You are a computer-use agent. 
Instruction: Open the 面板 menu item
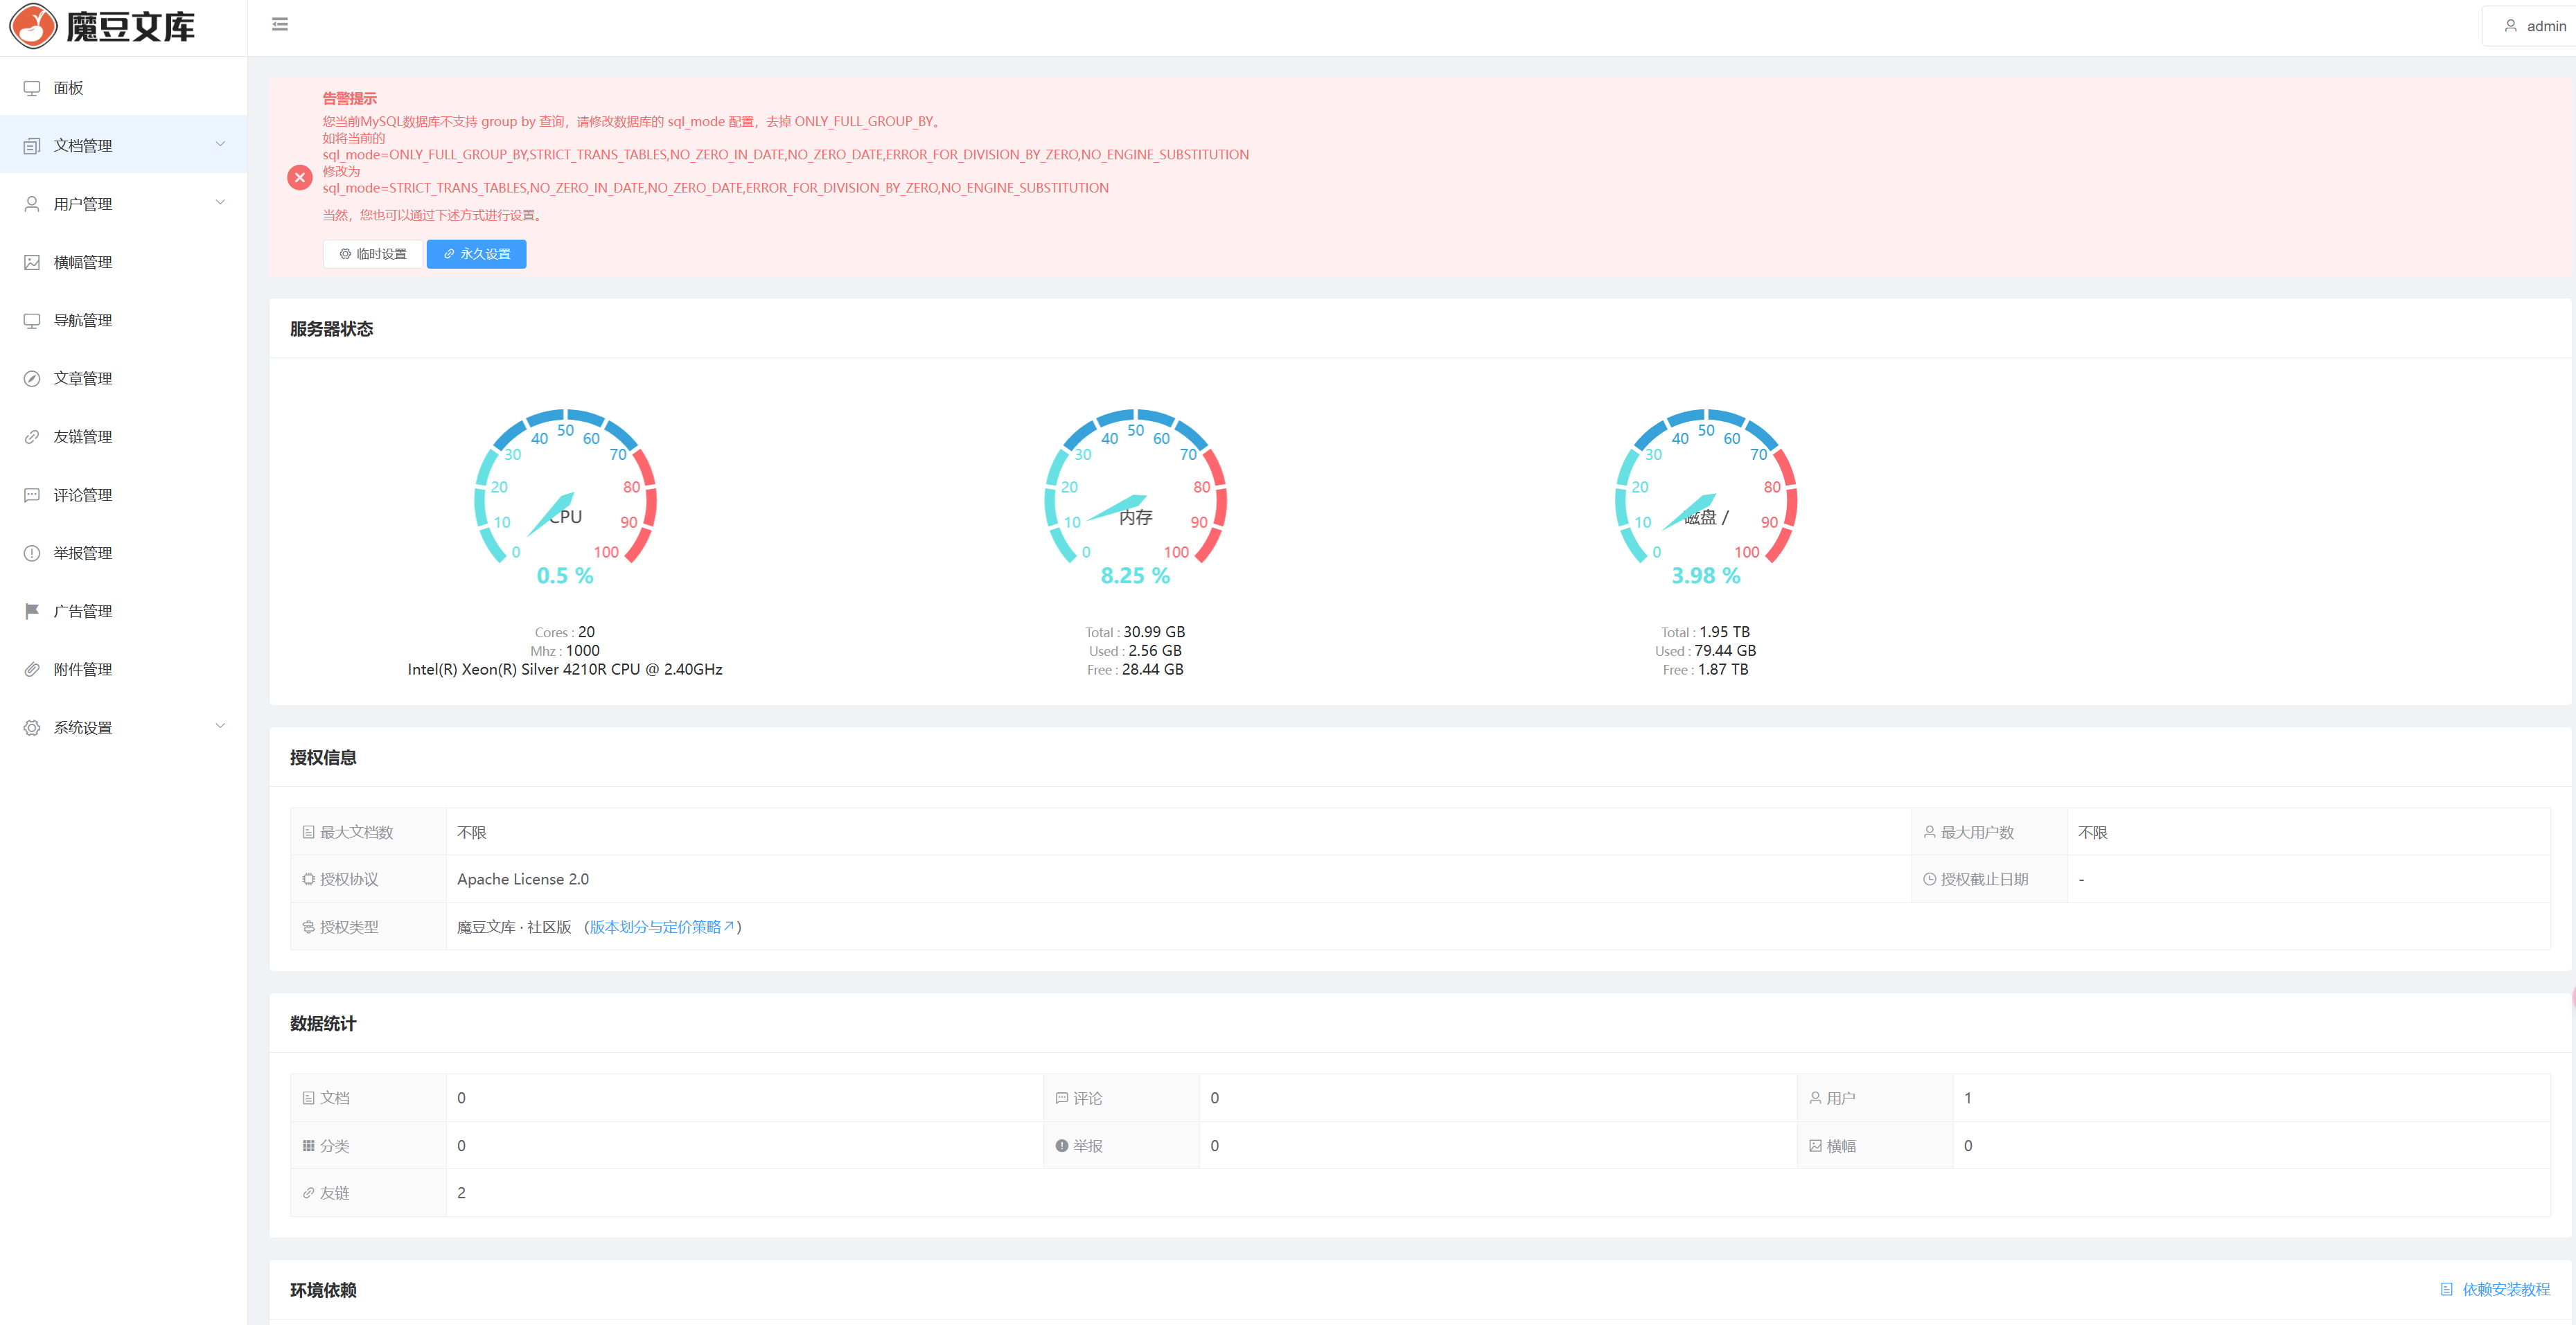click(x=123, y=88)
